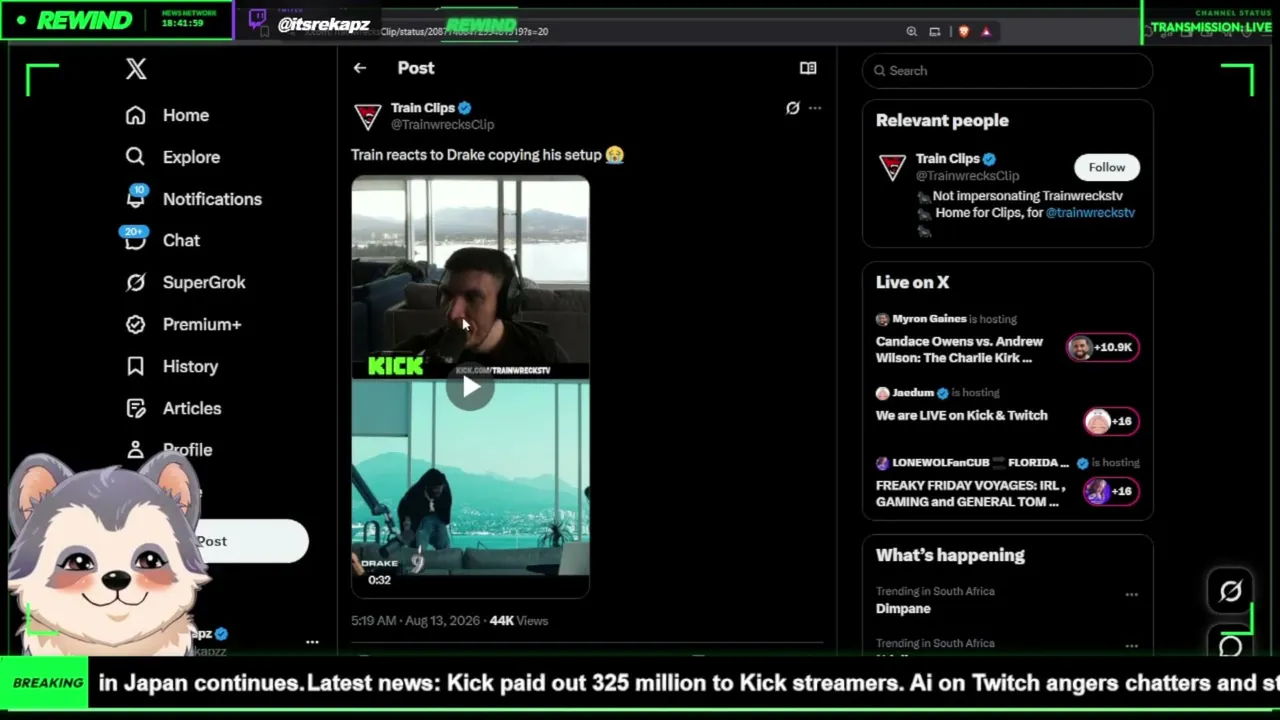The width and height of the screenshot is (1280, 720).
Task: Open FREAKY FRIDAY VOYAGES live stream
Action: pos(971,494)
